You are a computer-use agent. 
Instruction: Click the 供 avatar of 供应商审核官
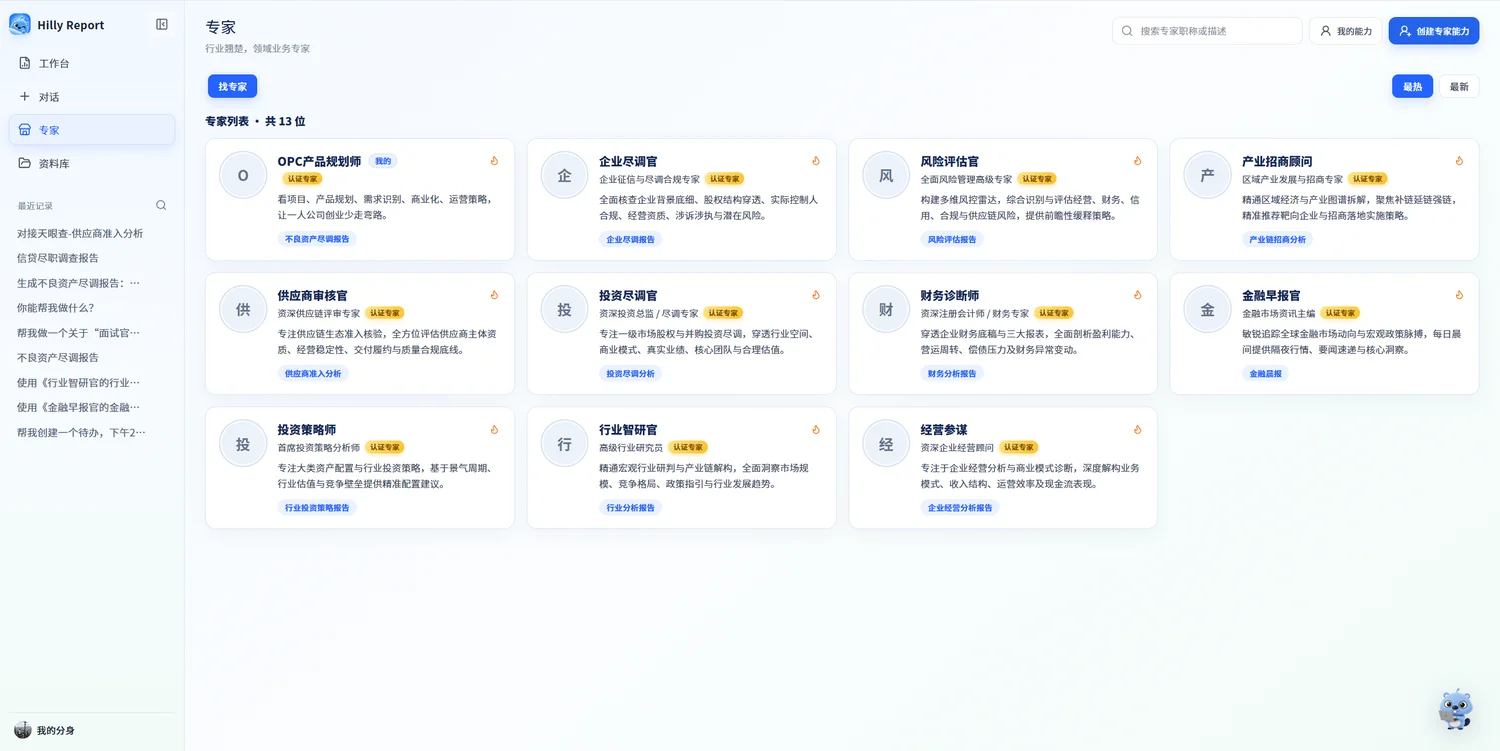pyautogui.click(x=243, y=310)
